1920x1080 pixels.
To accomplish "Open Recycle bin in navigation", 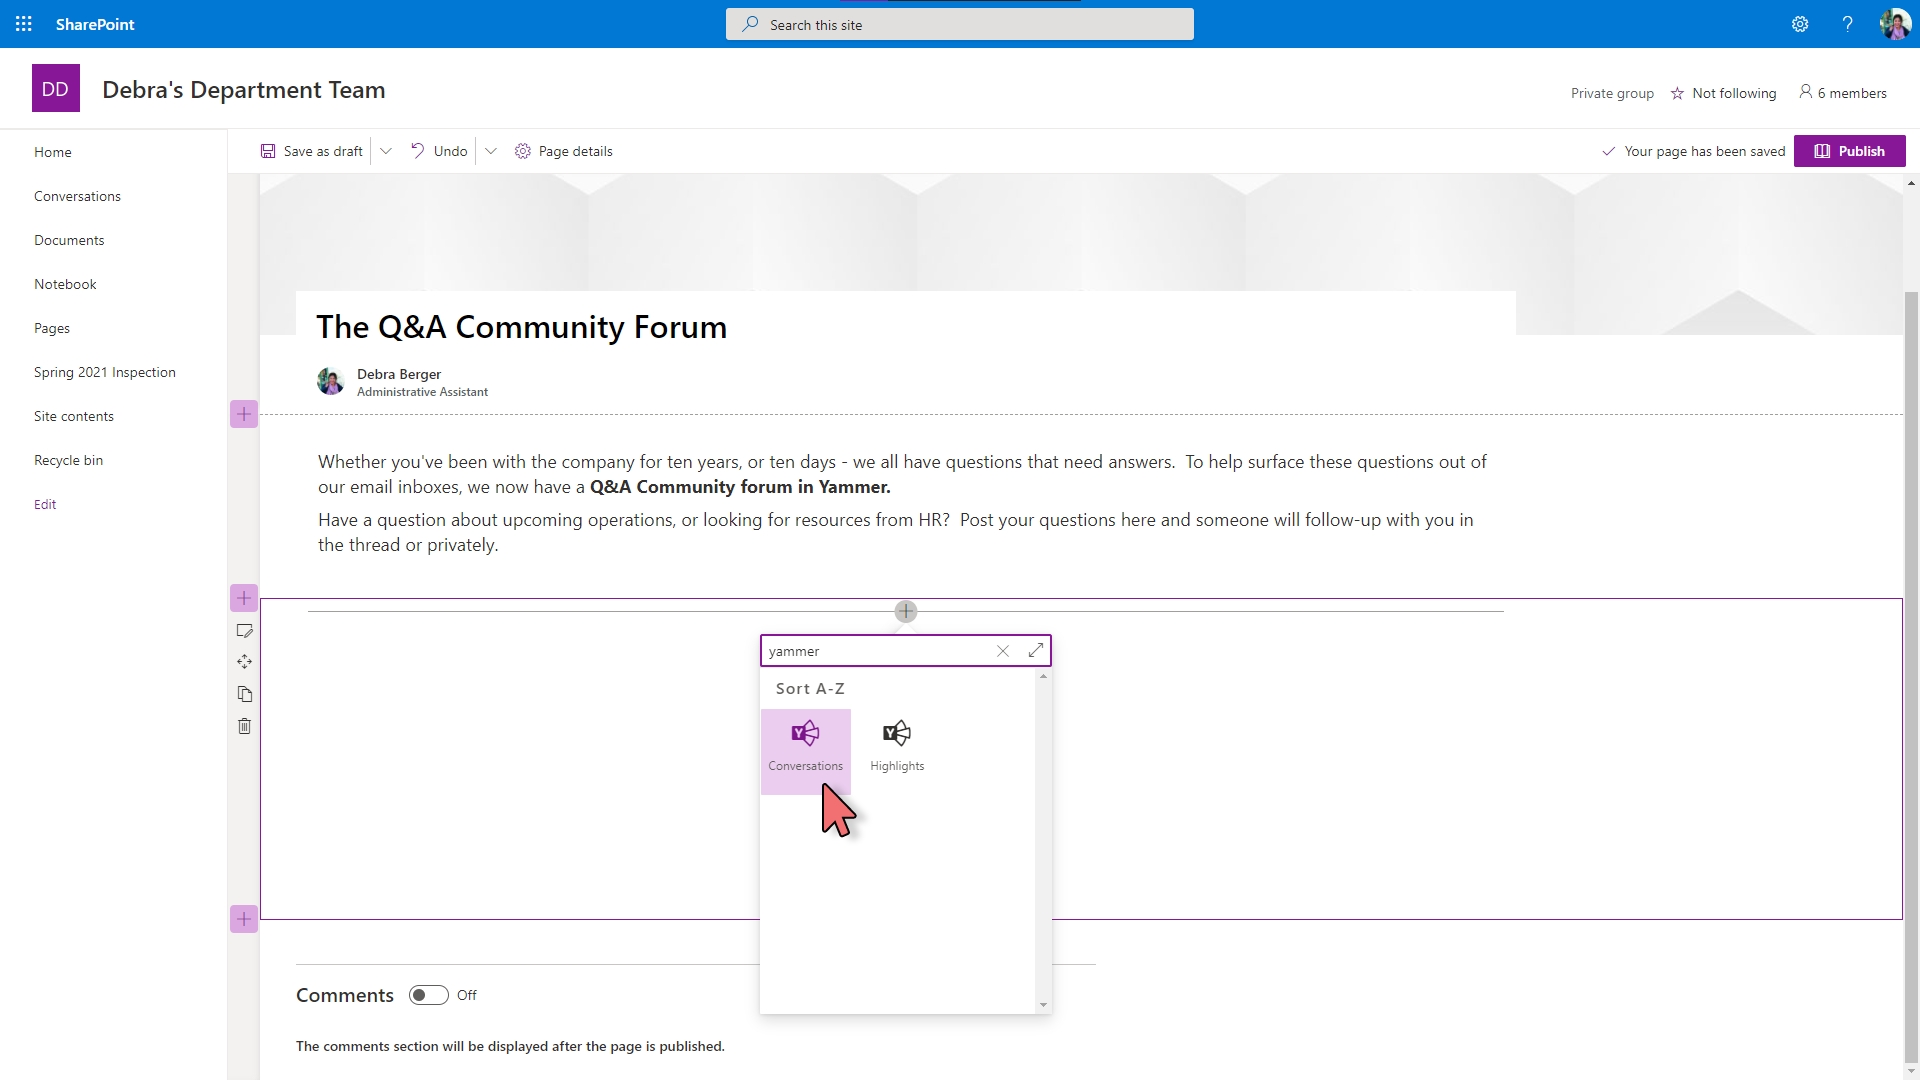I will [68, 460].
